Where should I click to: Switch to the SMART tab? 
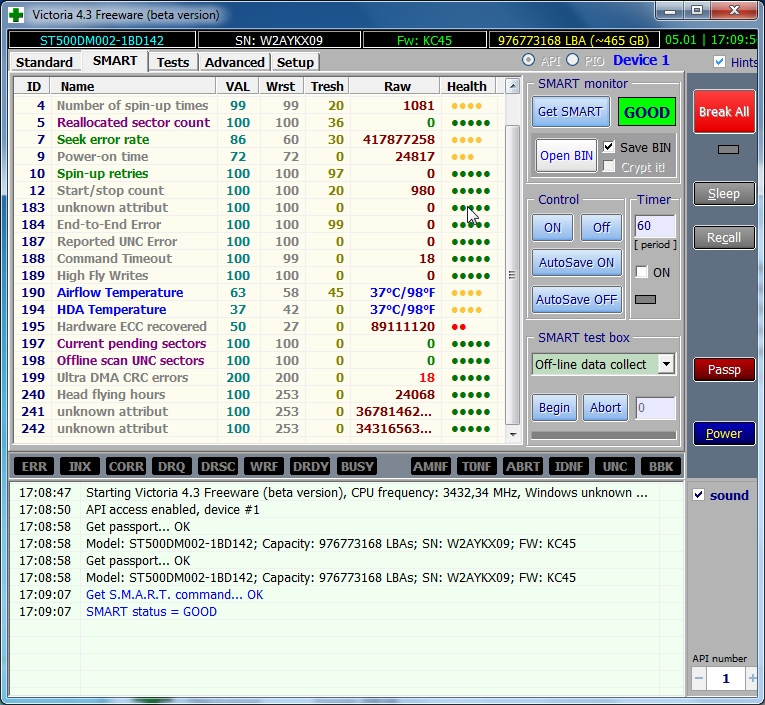pyautogui.click(x=115, y=61)
